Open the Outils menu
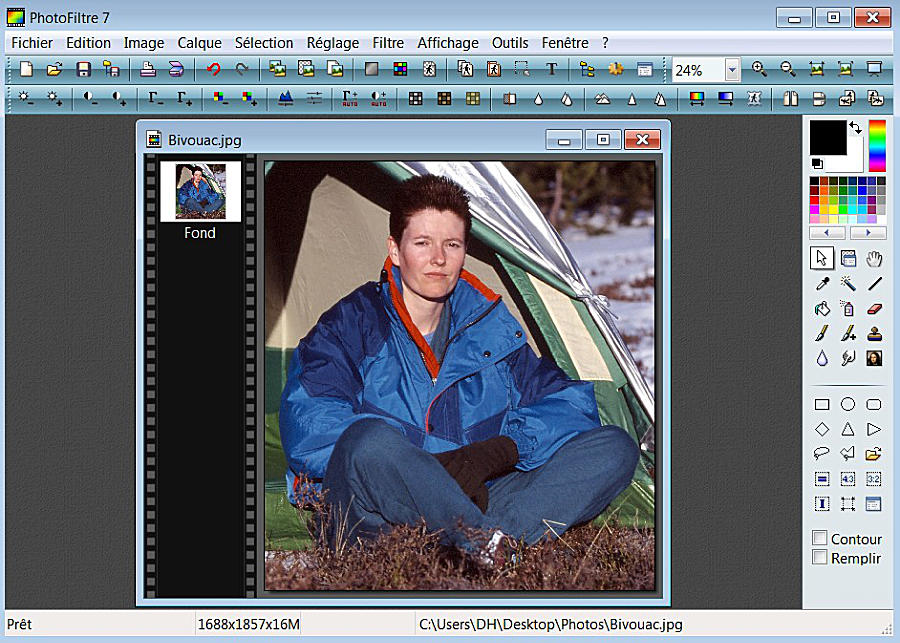This screenshot has width=900, height=643. click(x=510, y=43)
